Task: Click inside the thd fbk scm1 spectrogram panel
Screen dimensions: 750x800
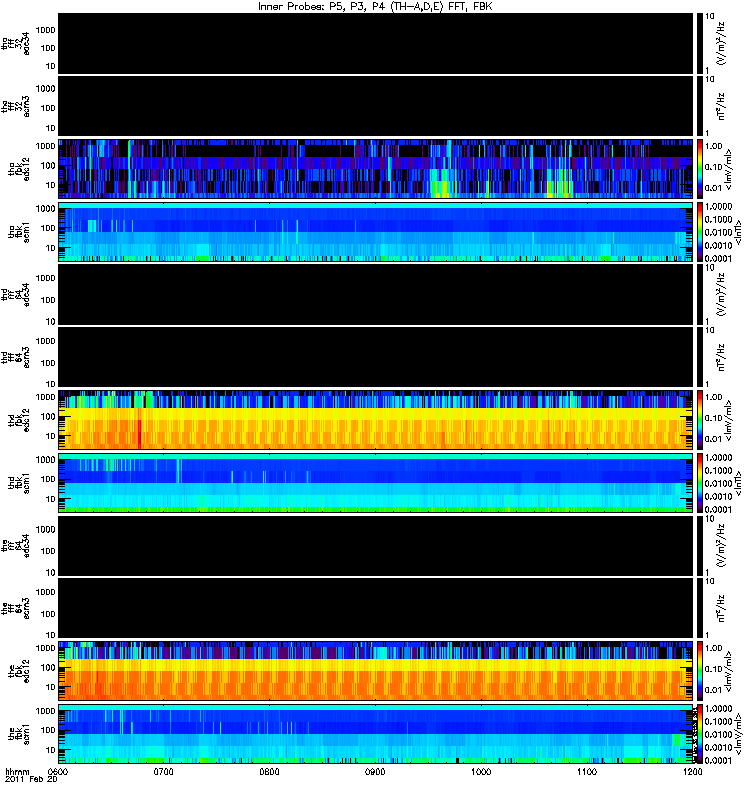Action: (375, 483)
